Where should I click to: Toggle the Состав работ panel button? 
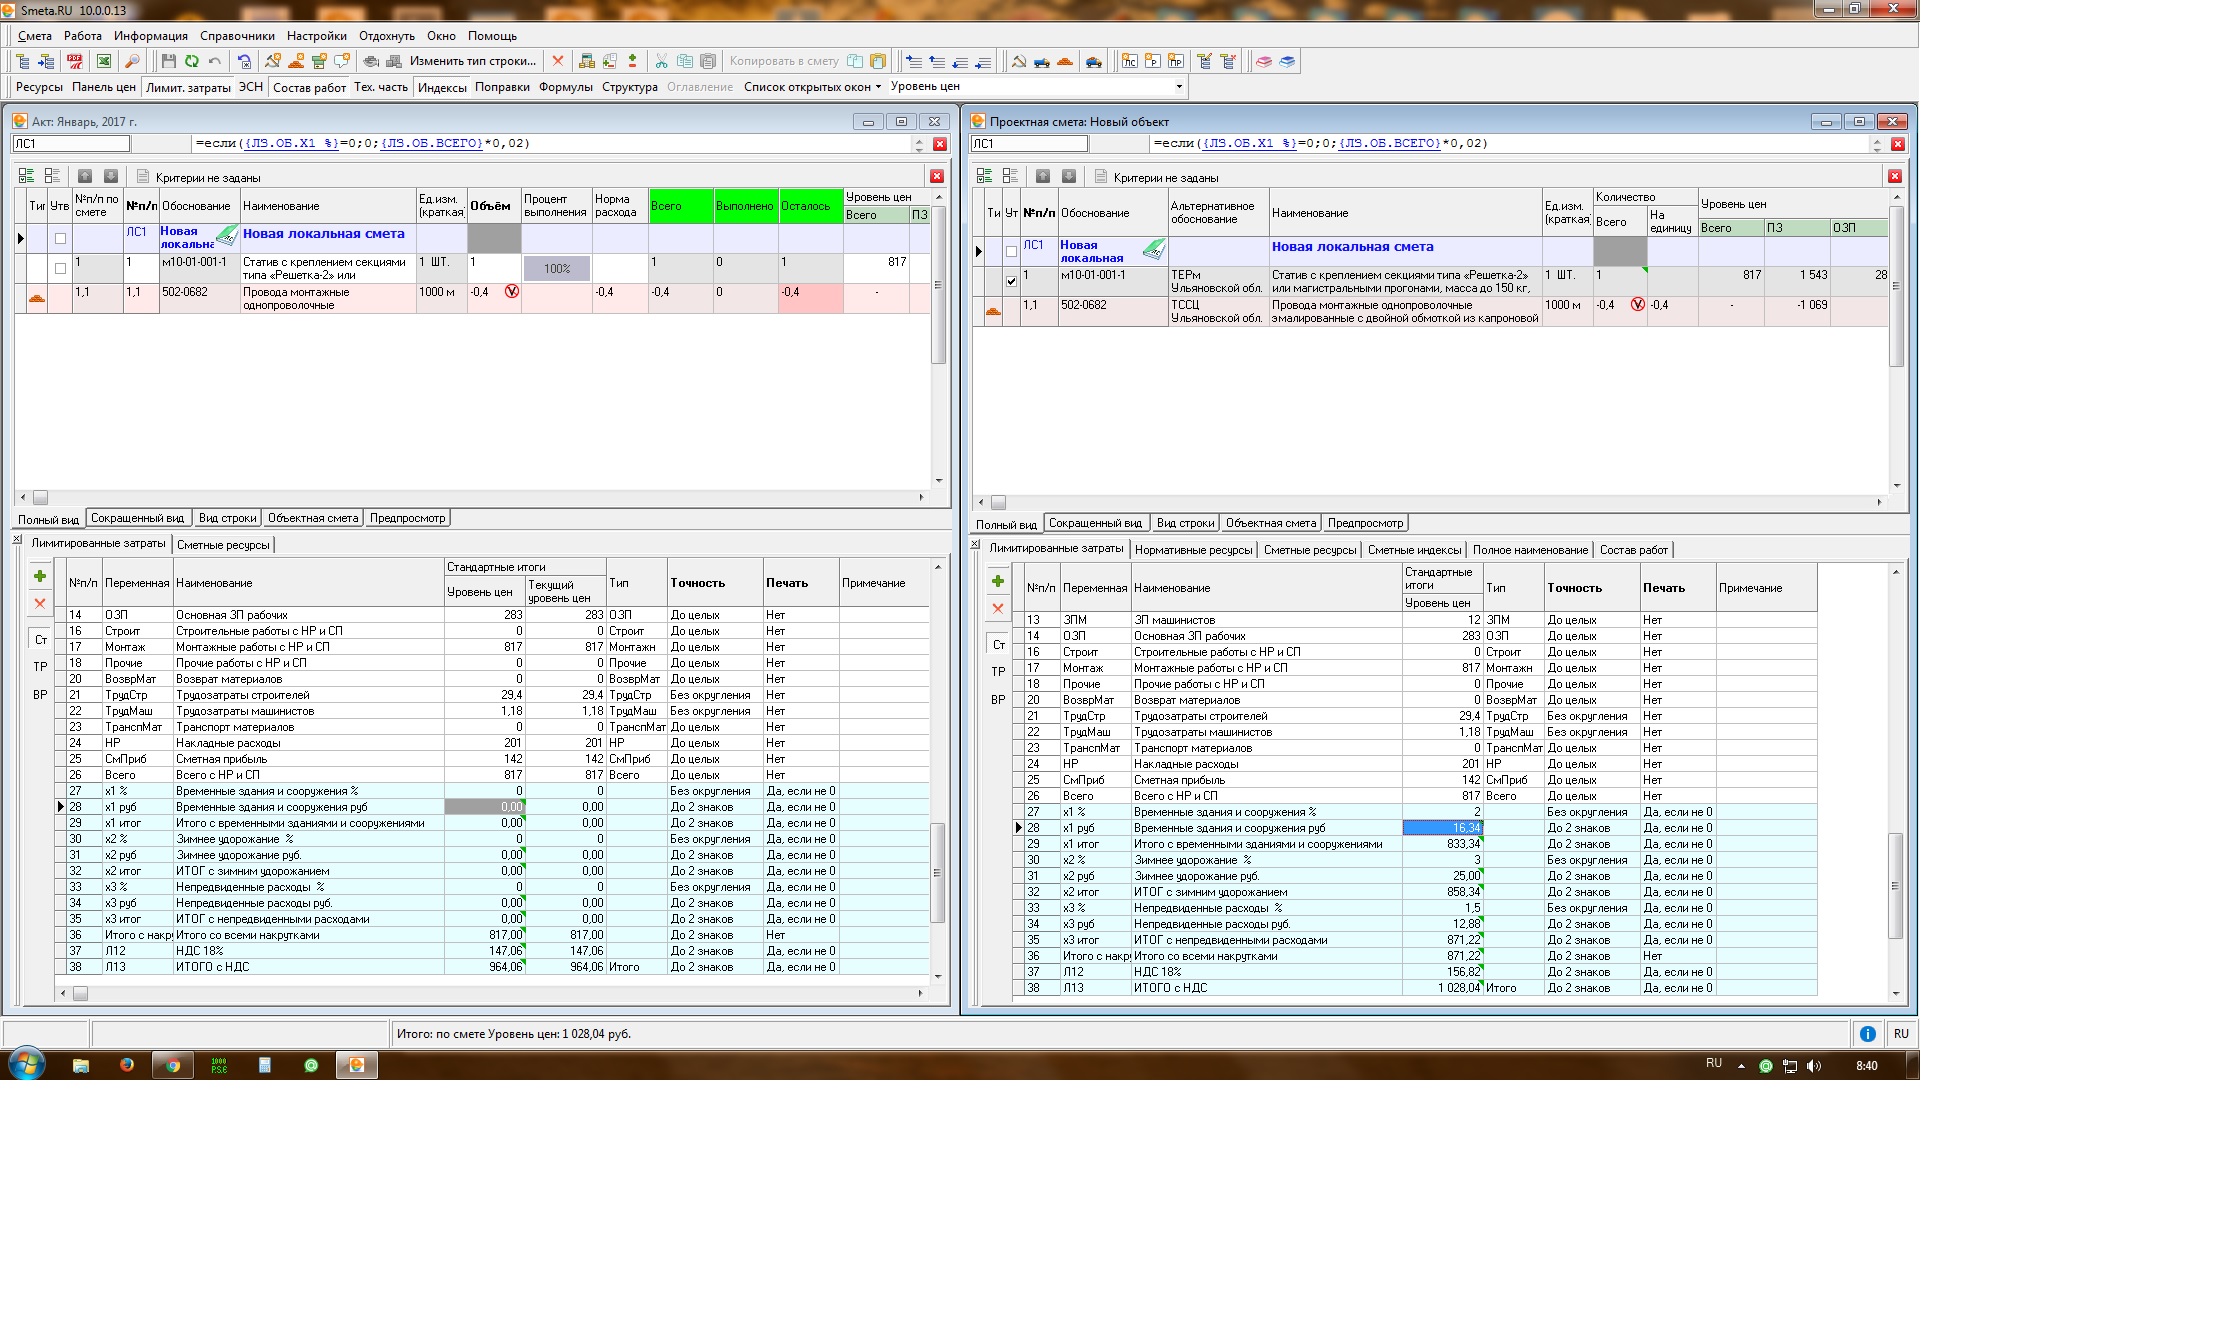pyautogui.click(x=309, y=87)
